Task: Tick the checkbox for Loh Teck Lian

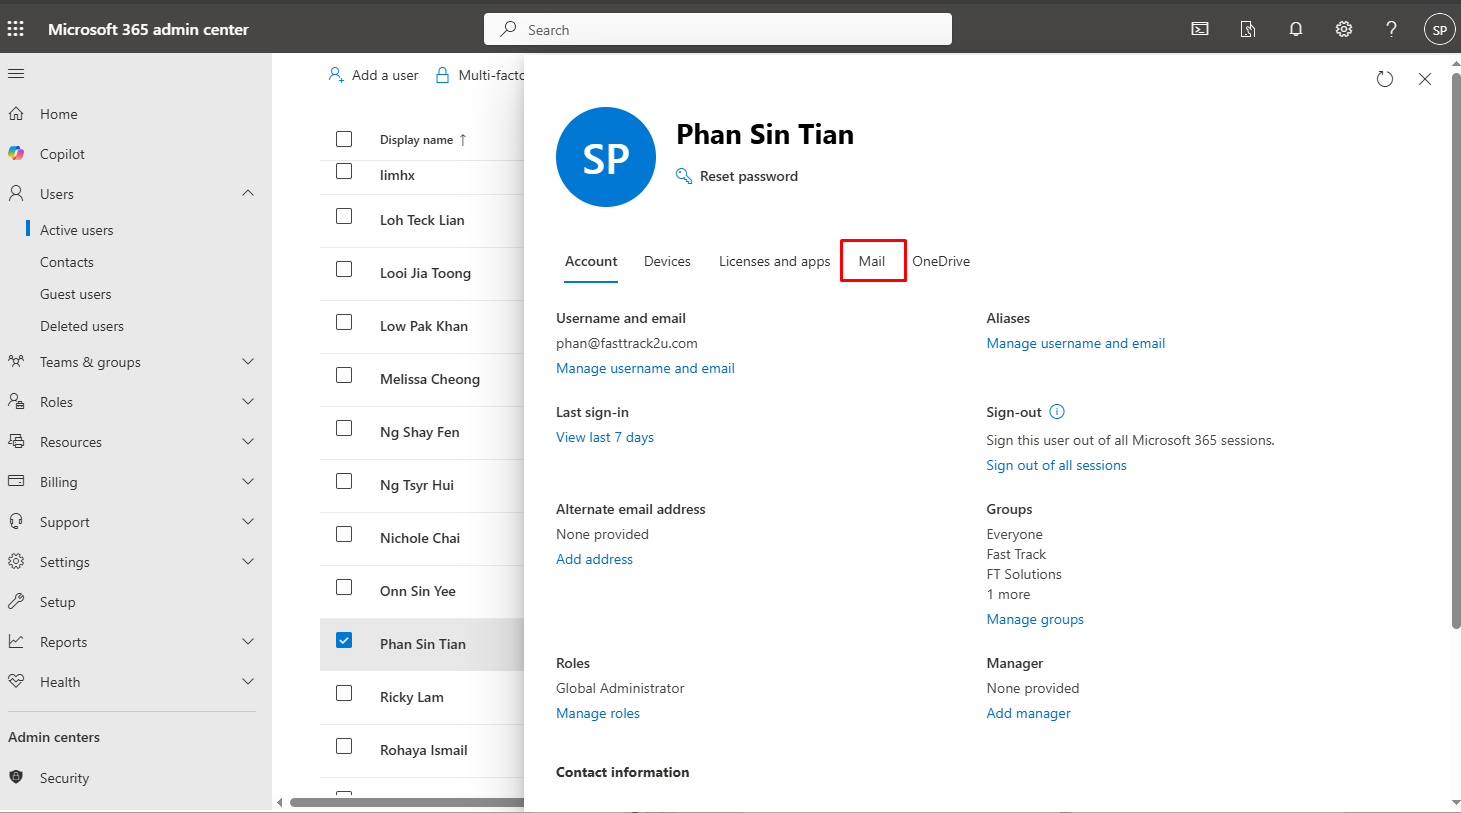Action: (x=344, y=216)
